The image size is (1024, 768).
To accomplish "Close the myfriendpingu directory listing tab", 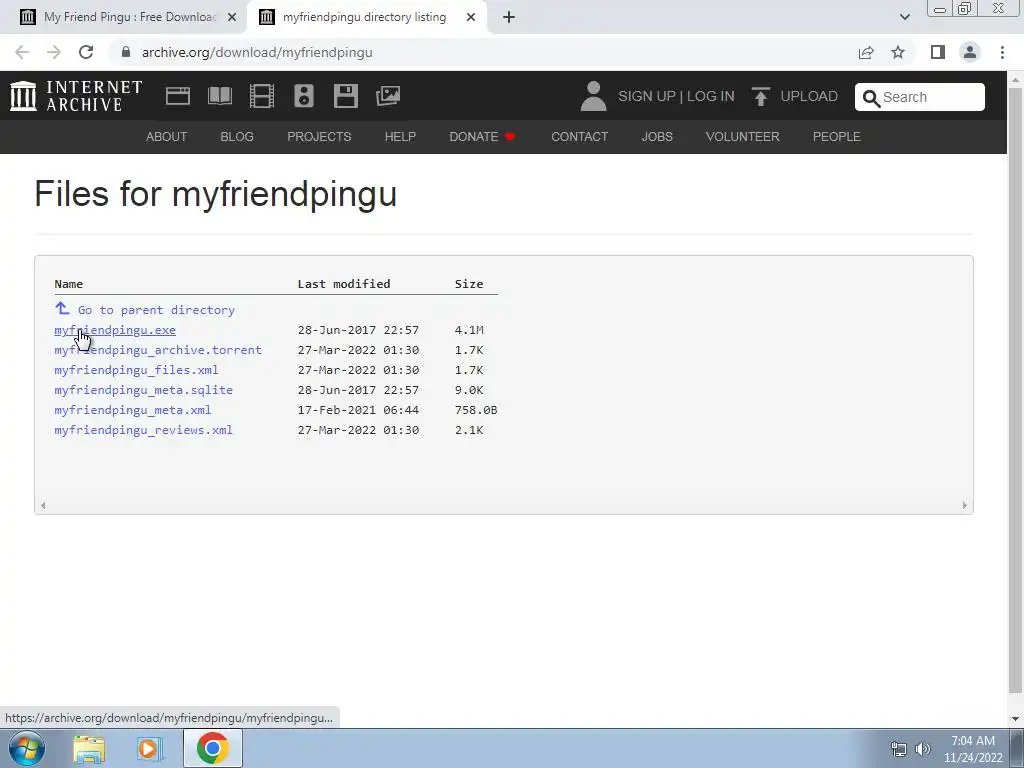I will point(471,18).
